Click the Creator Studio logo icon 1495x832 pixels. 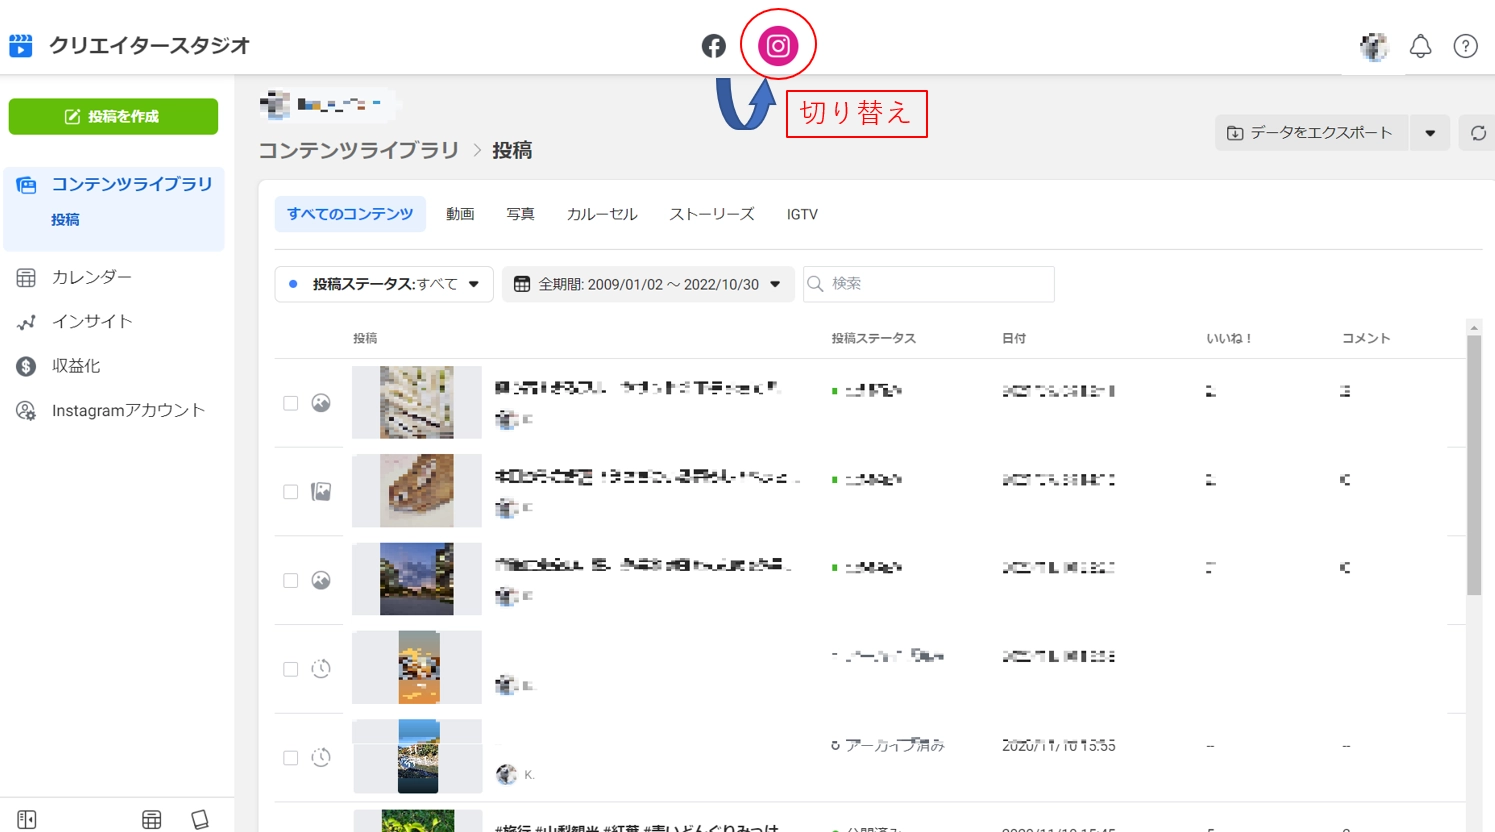(x=20, y=45)
